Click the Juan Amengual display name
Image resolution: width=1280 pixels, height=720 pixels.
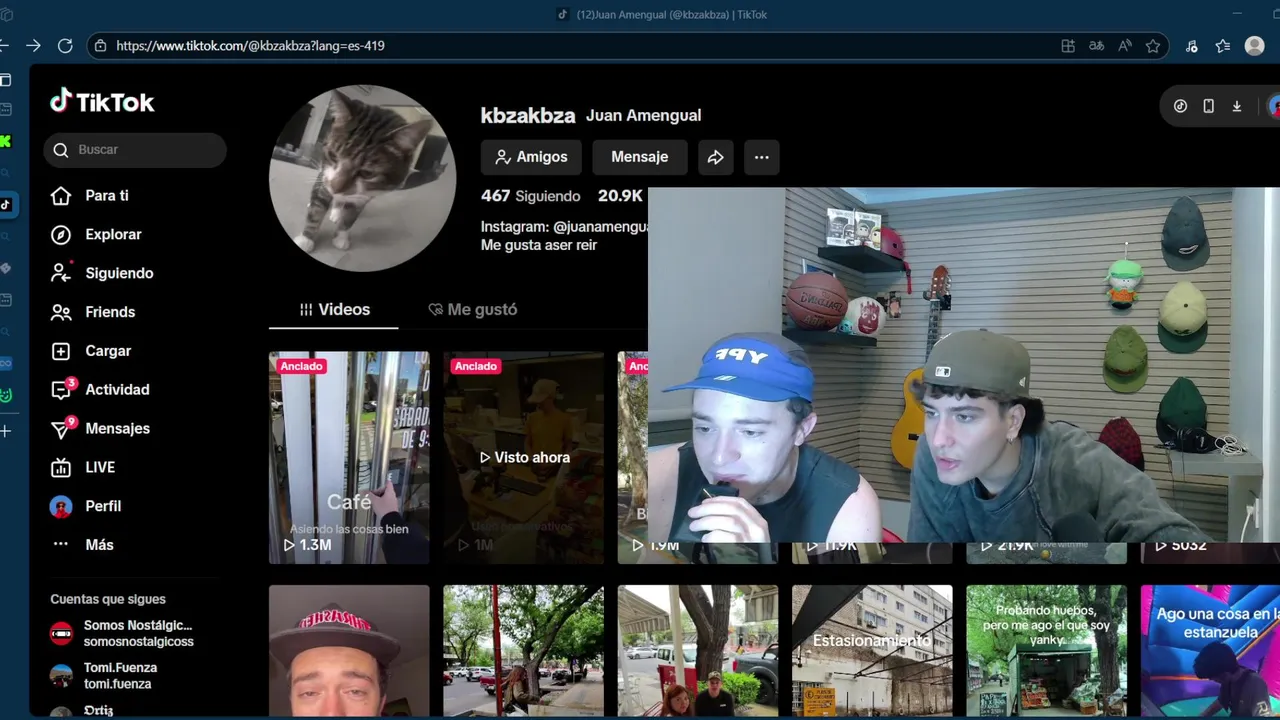643,116
